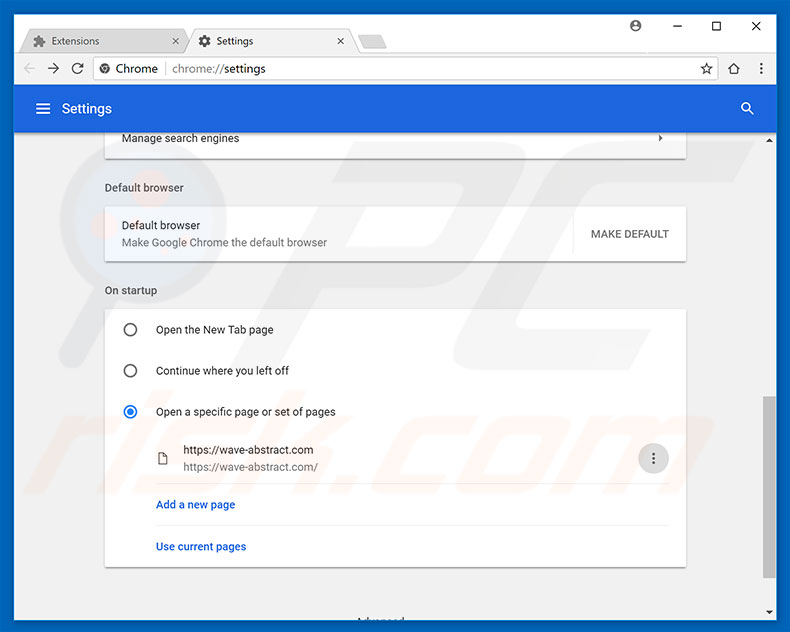790x632 pixels.
Task: Select Continue where you left off
Action: point(130,371)
